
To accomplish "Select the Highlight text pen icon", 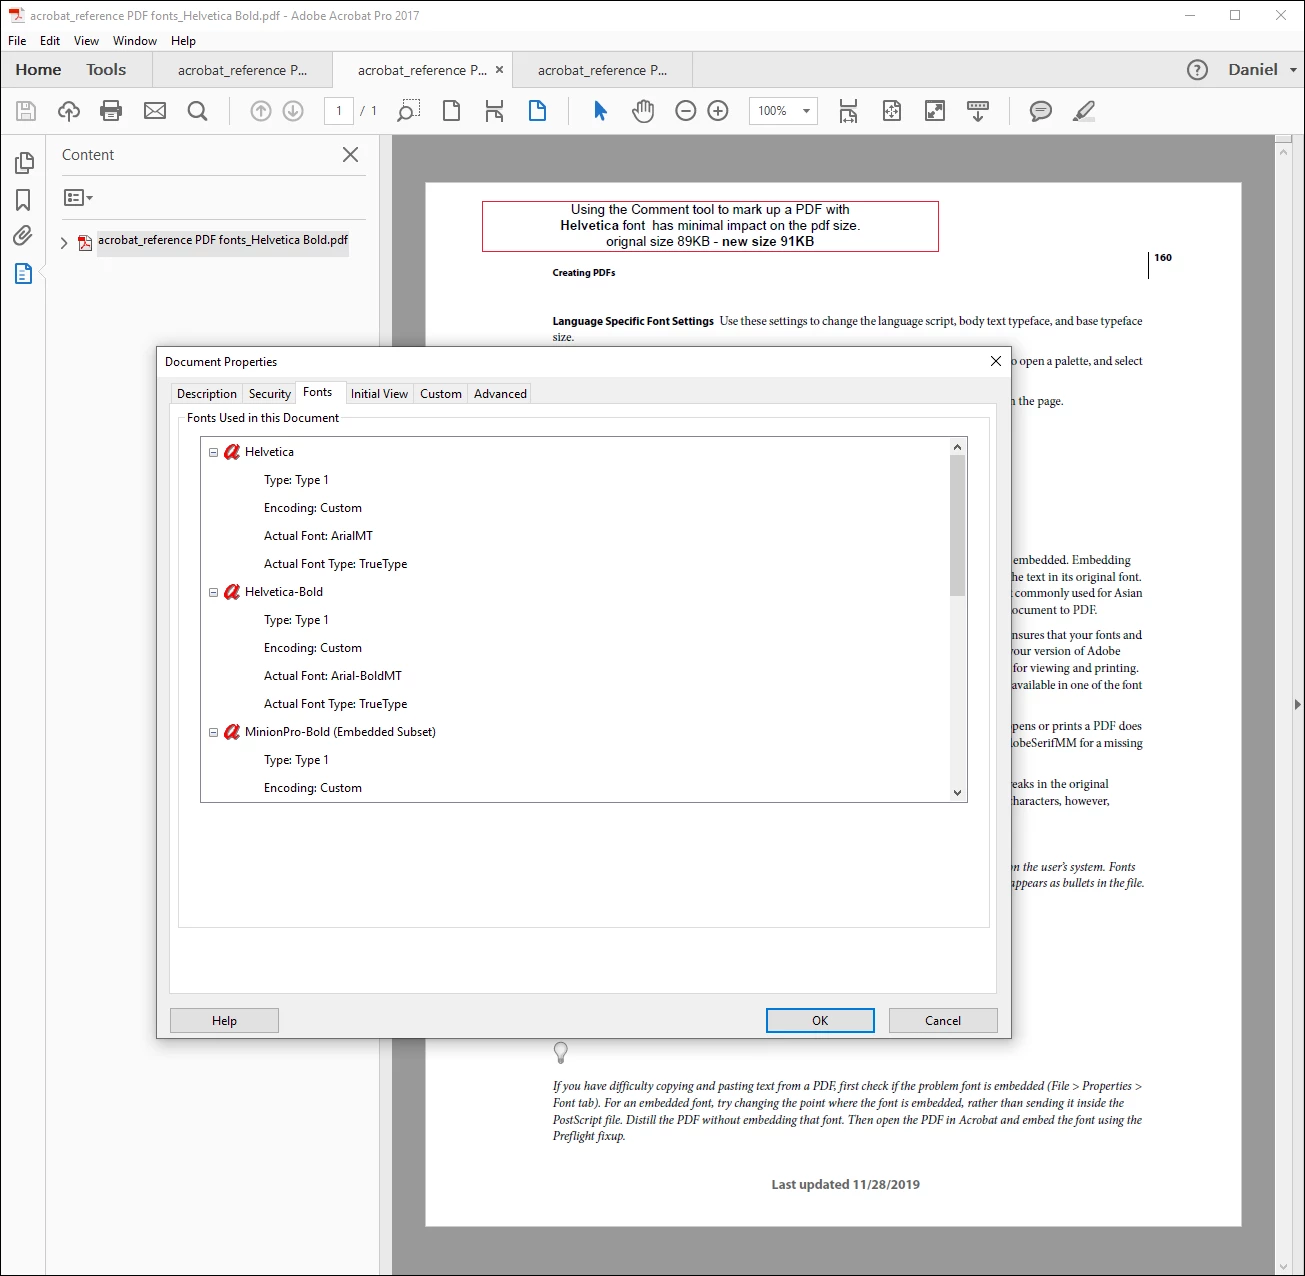I will click(x=1084, y=111).
